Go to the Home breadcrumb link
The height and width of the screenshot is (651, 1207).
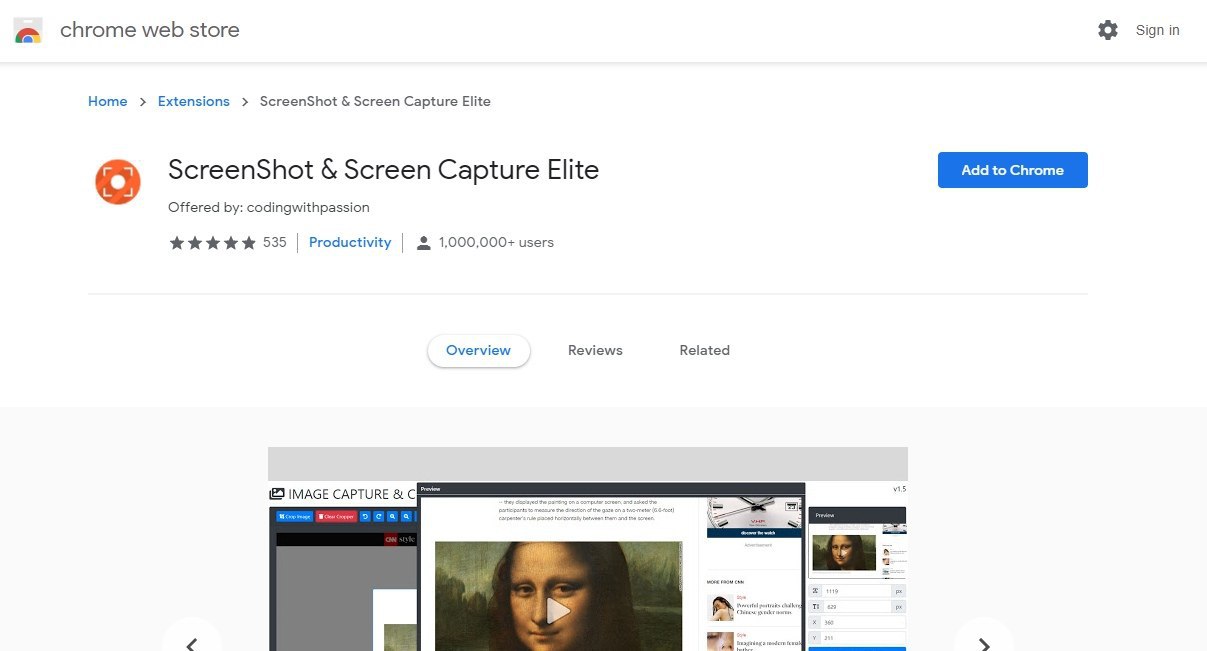click(x=107, y=101)
